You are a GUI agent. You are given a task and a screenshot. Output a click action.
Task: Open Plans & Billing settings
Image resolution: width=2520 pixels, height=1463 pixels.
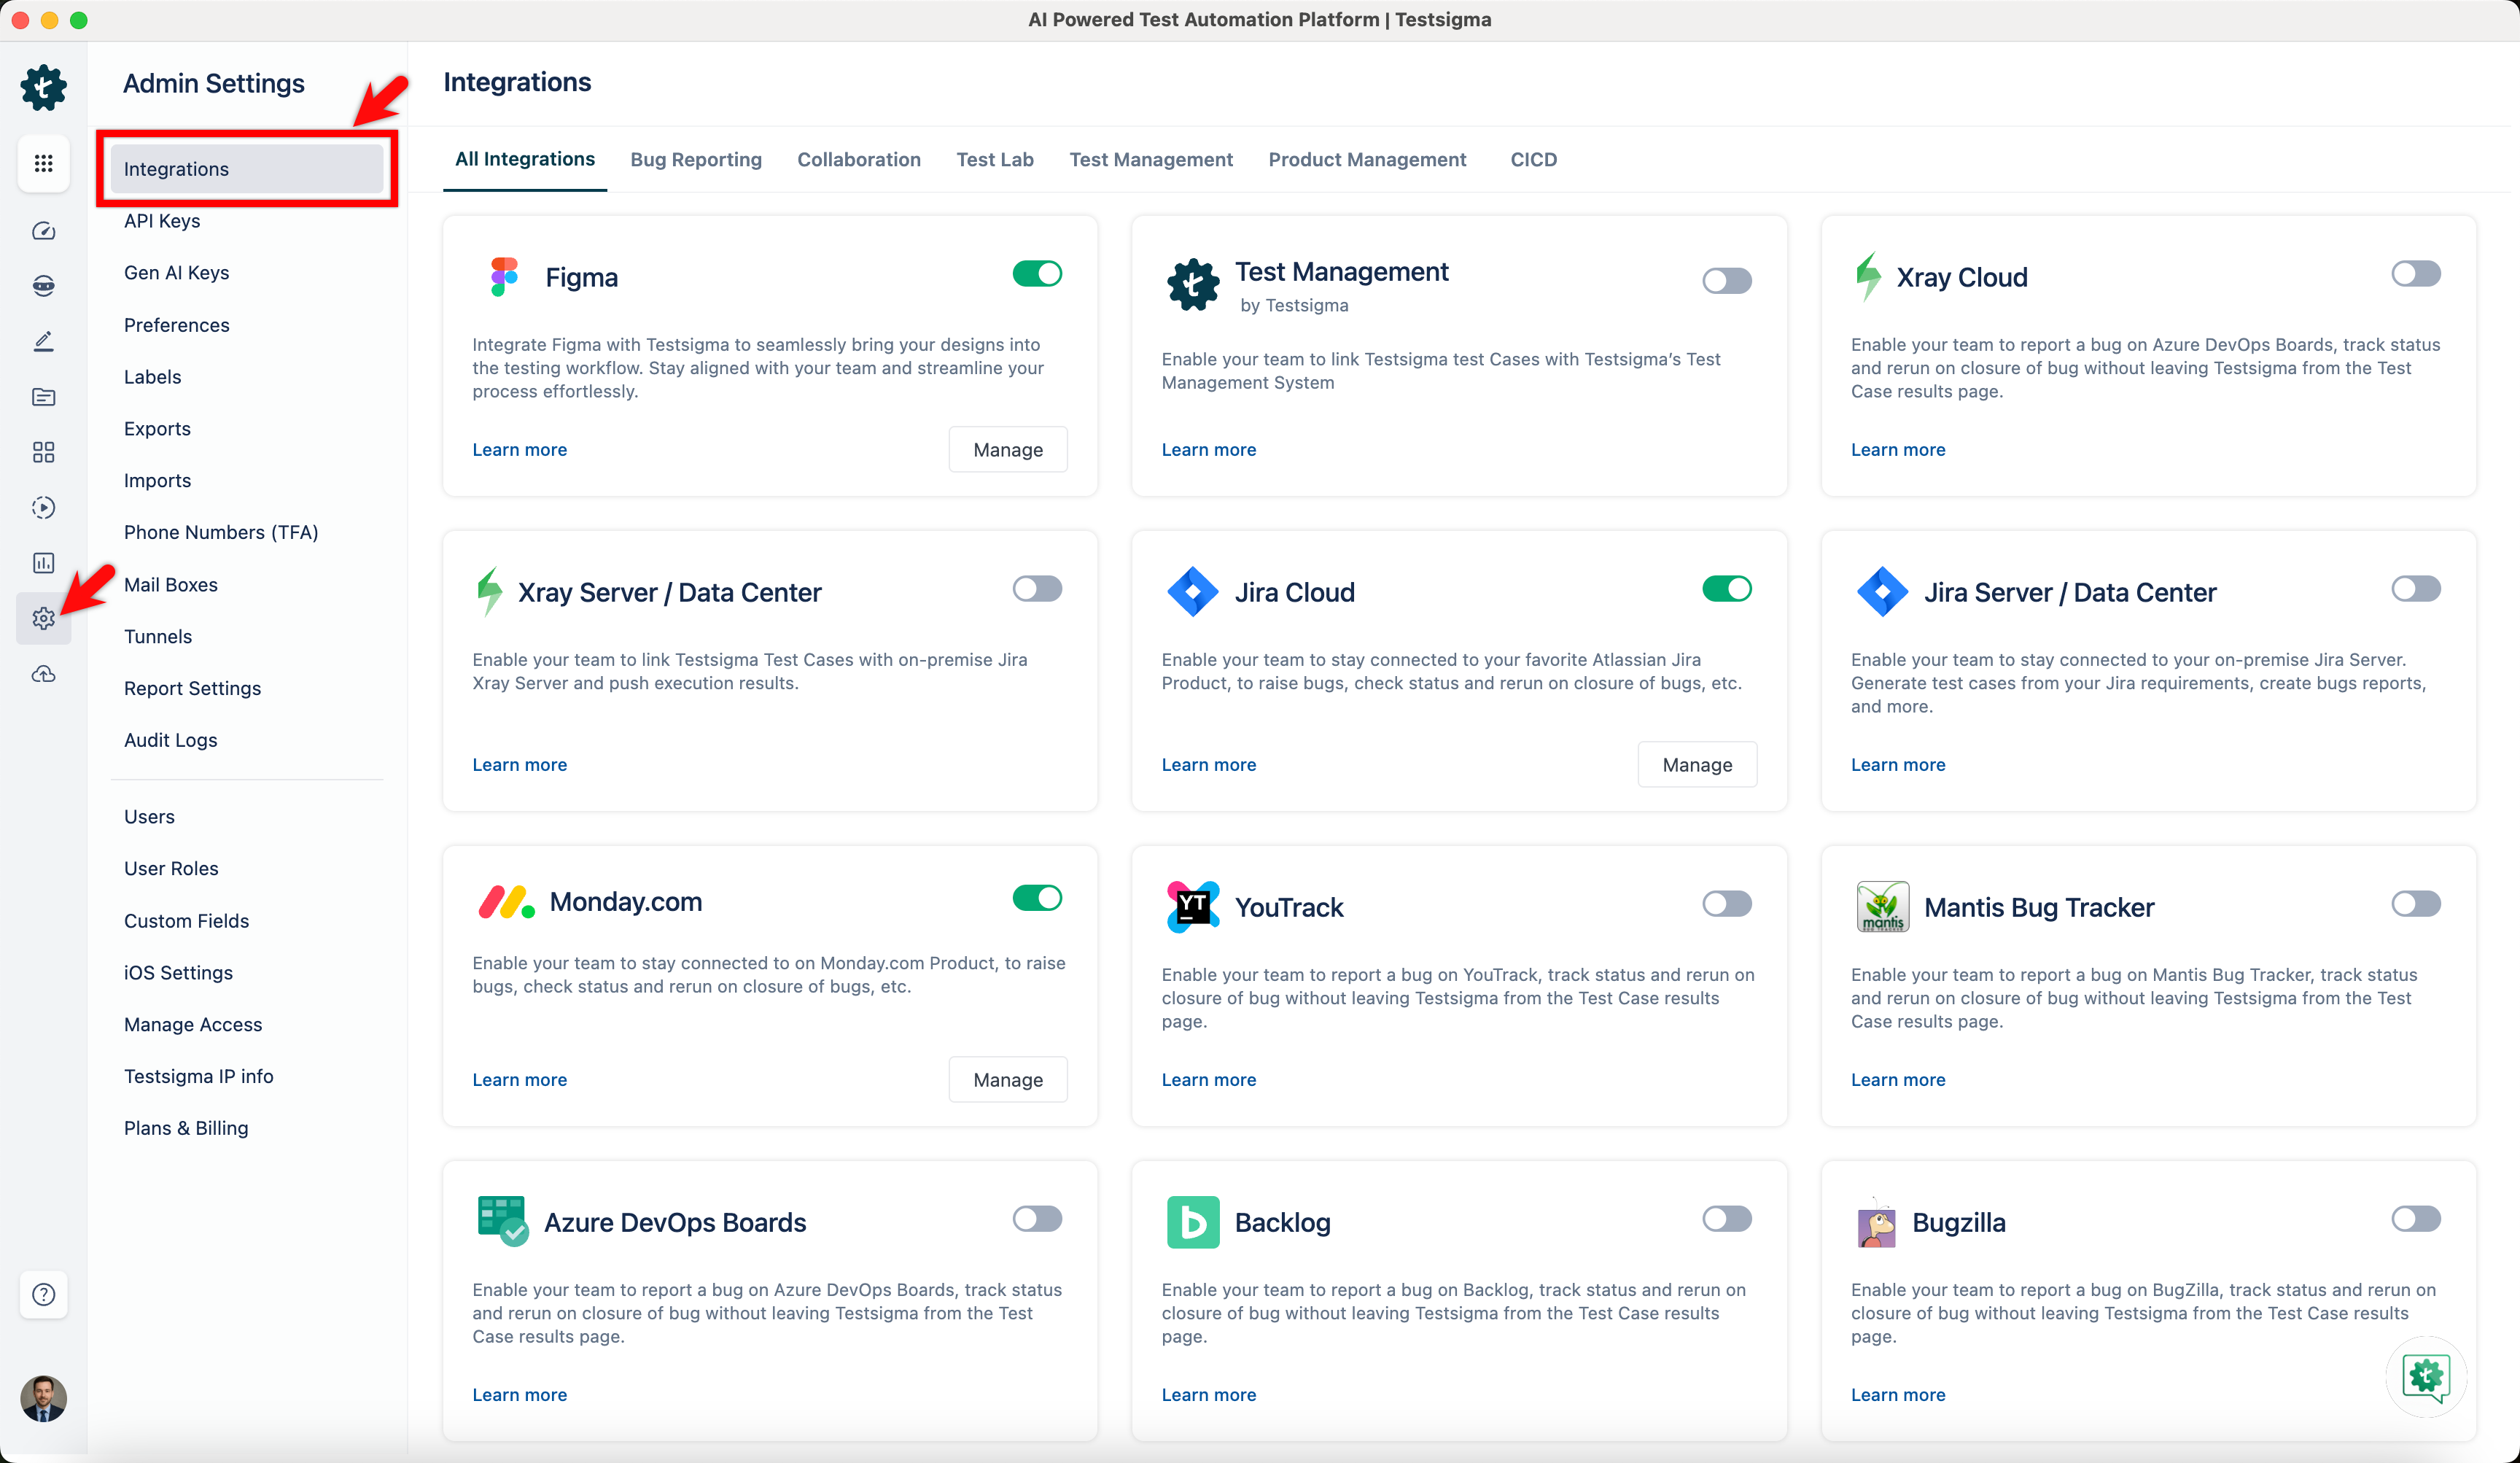click(x=186, y=1127)
